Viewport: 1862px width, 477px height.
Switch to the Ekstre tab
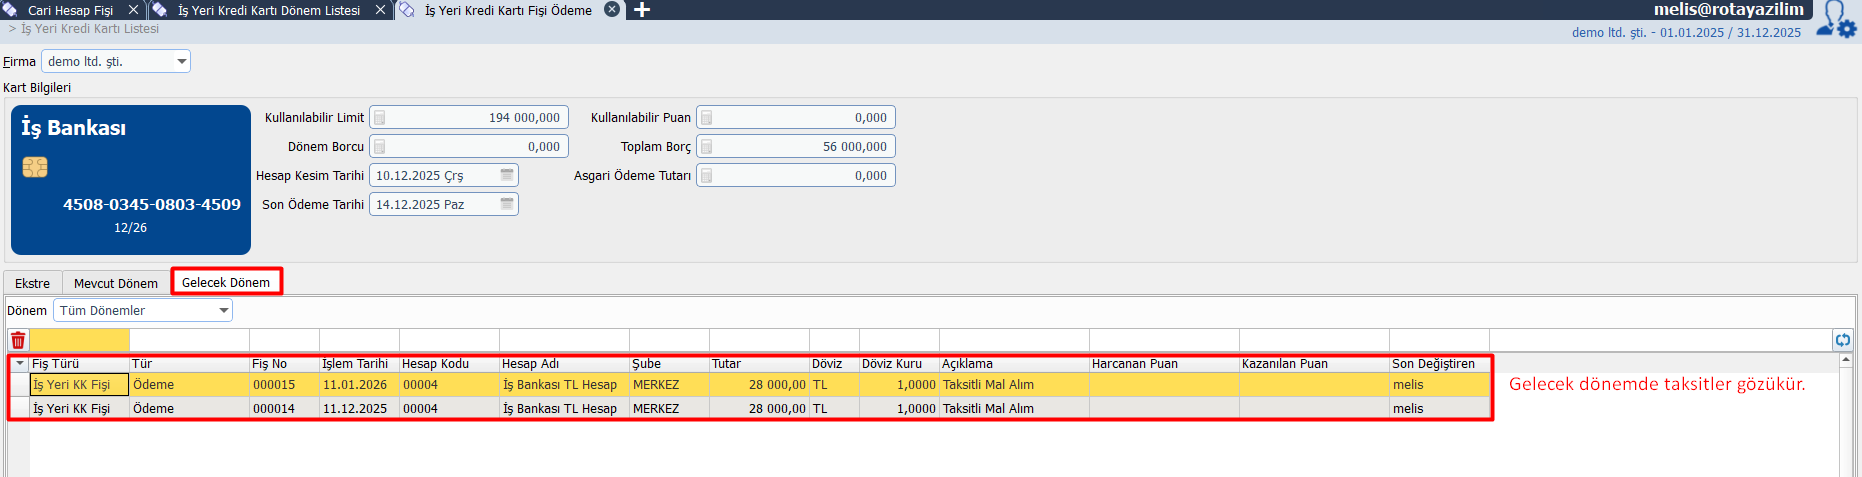click(32, 283)
